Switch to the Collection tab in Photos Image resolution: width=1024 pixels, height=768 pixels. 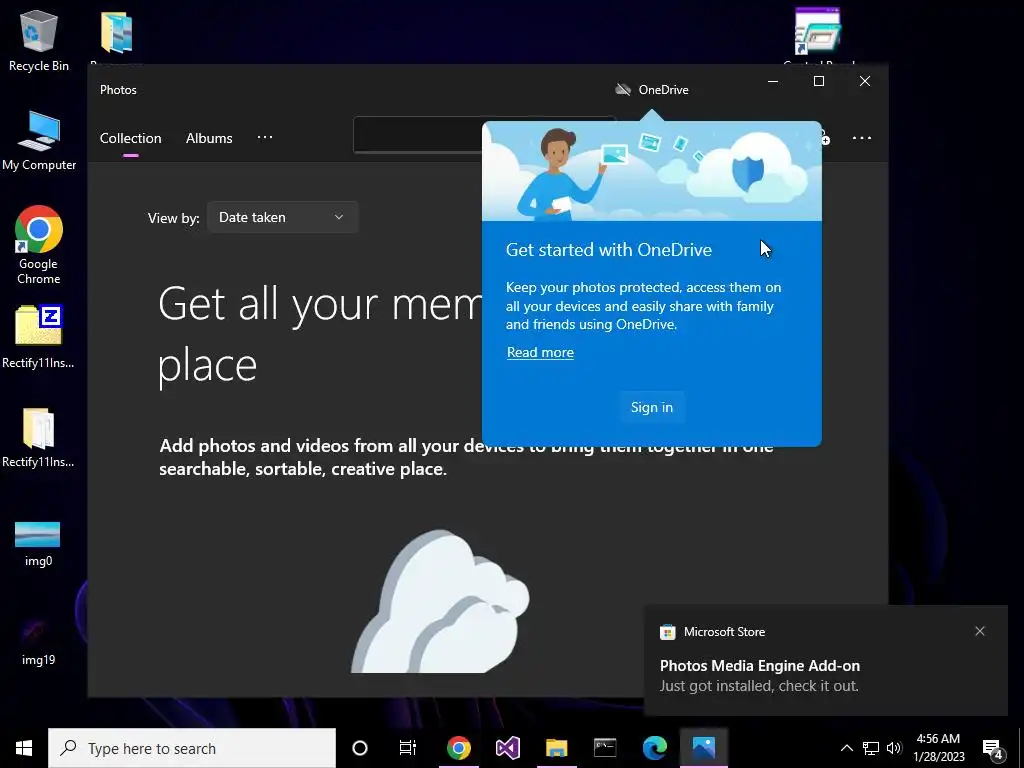(131, 138)
